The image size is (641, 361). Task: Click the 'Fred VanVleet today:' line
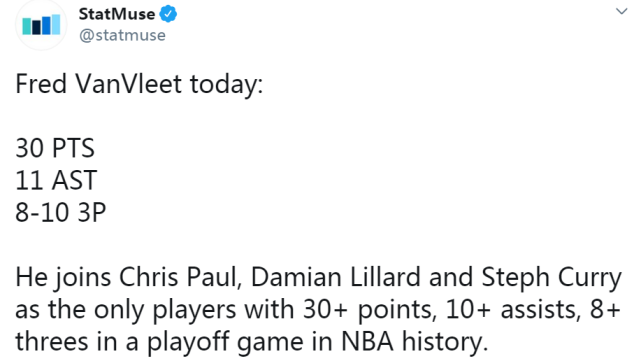(139, 85)
